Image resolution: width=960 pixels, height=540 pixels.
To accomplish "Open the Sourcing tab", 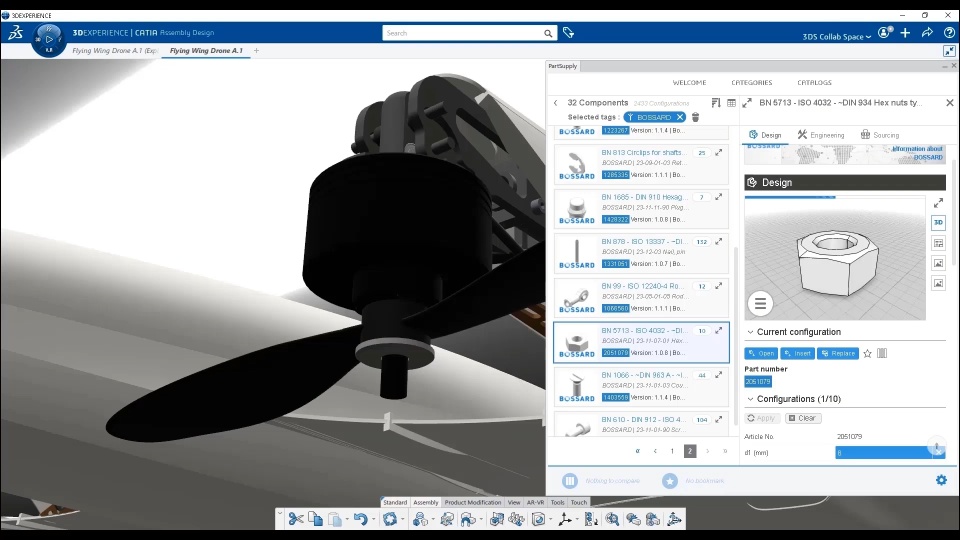I will pos(880,135).
